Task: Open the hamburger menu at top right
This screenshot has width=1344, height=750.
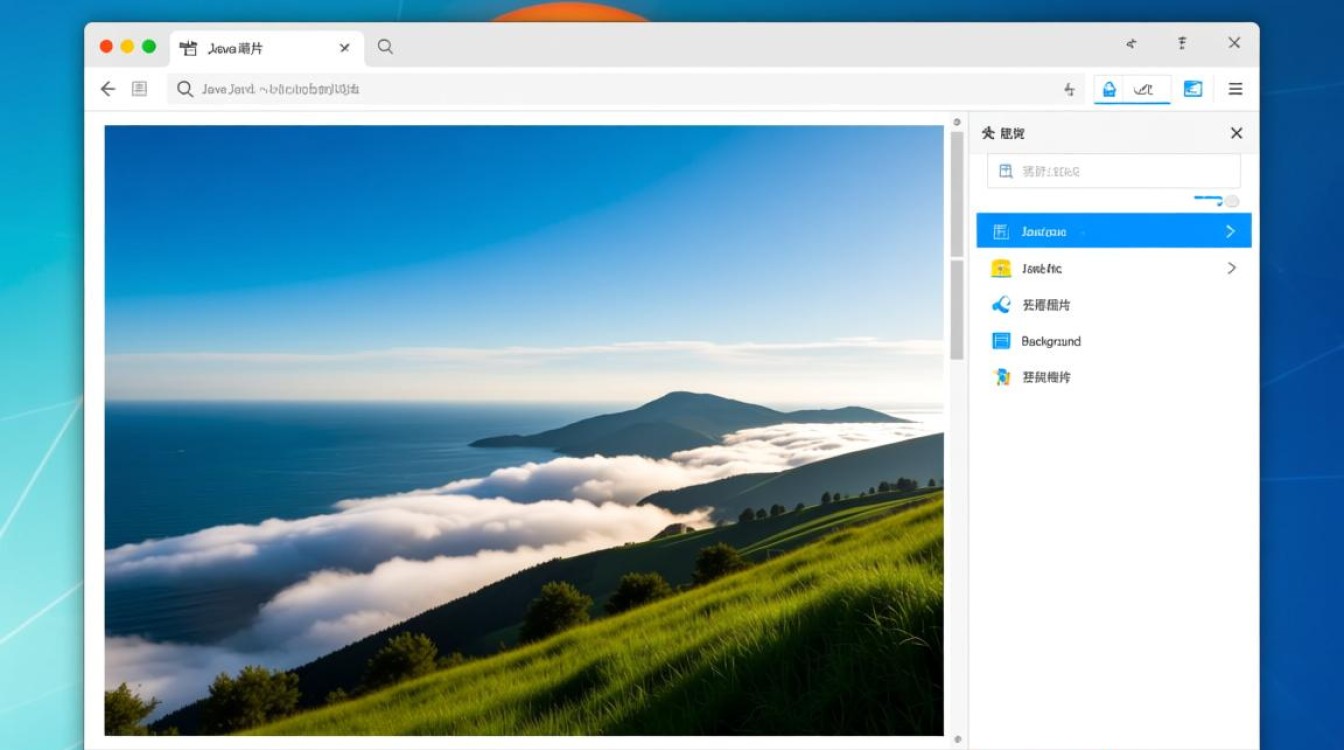Action: 1235,89
